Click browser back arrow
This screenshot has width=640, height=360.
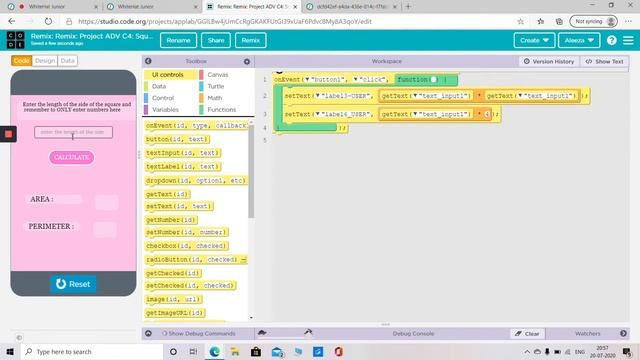[12, 21]
